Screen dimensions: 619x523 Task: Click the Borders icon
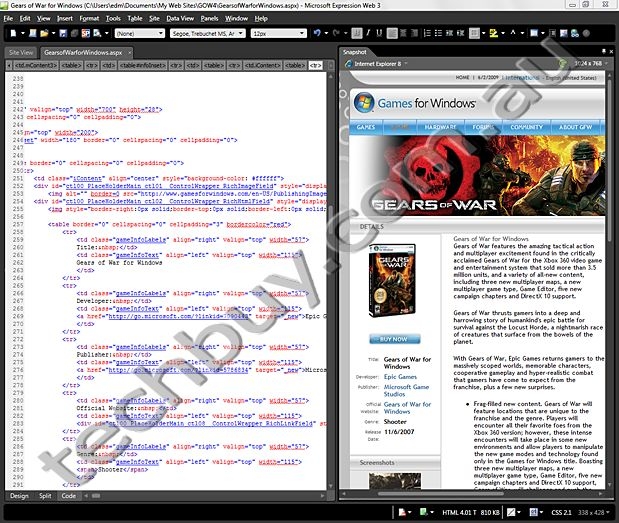[x=474, y=34]
